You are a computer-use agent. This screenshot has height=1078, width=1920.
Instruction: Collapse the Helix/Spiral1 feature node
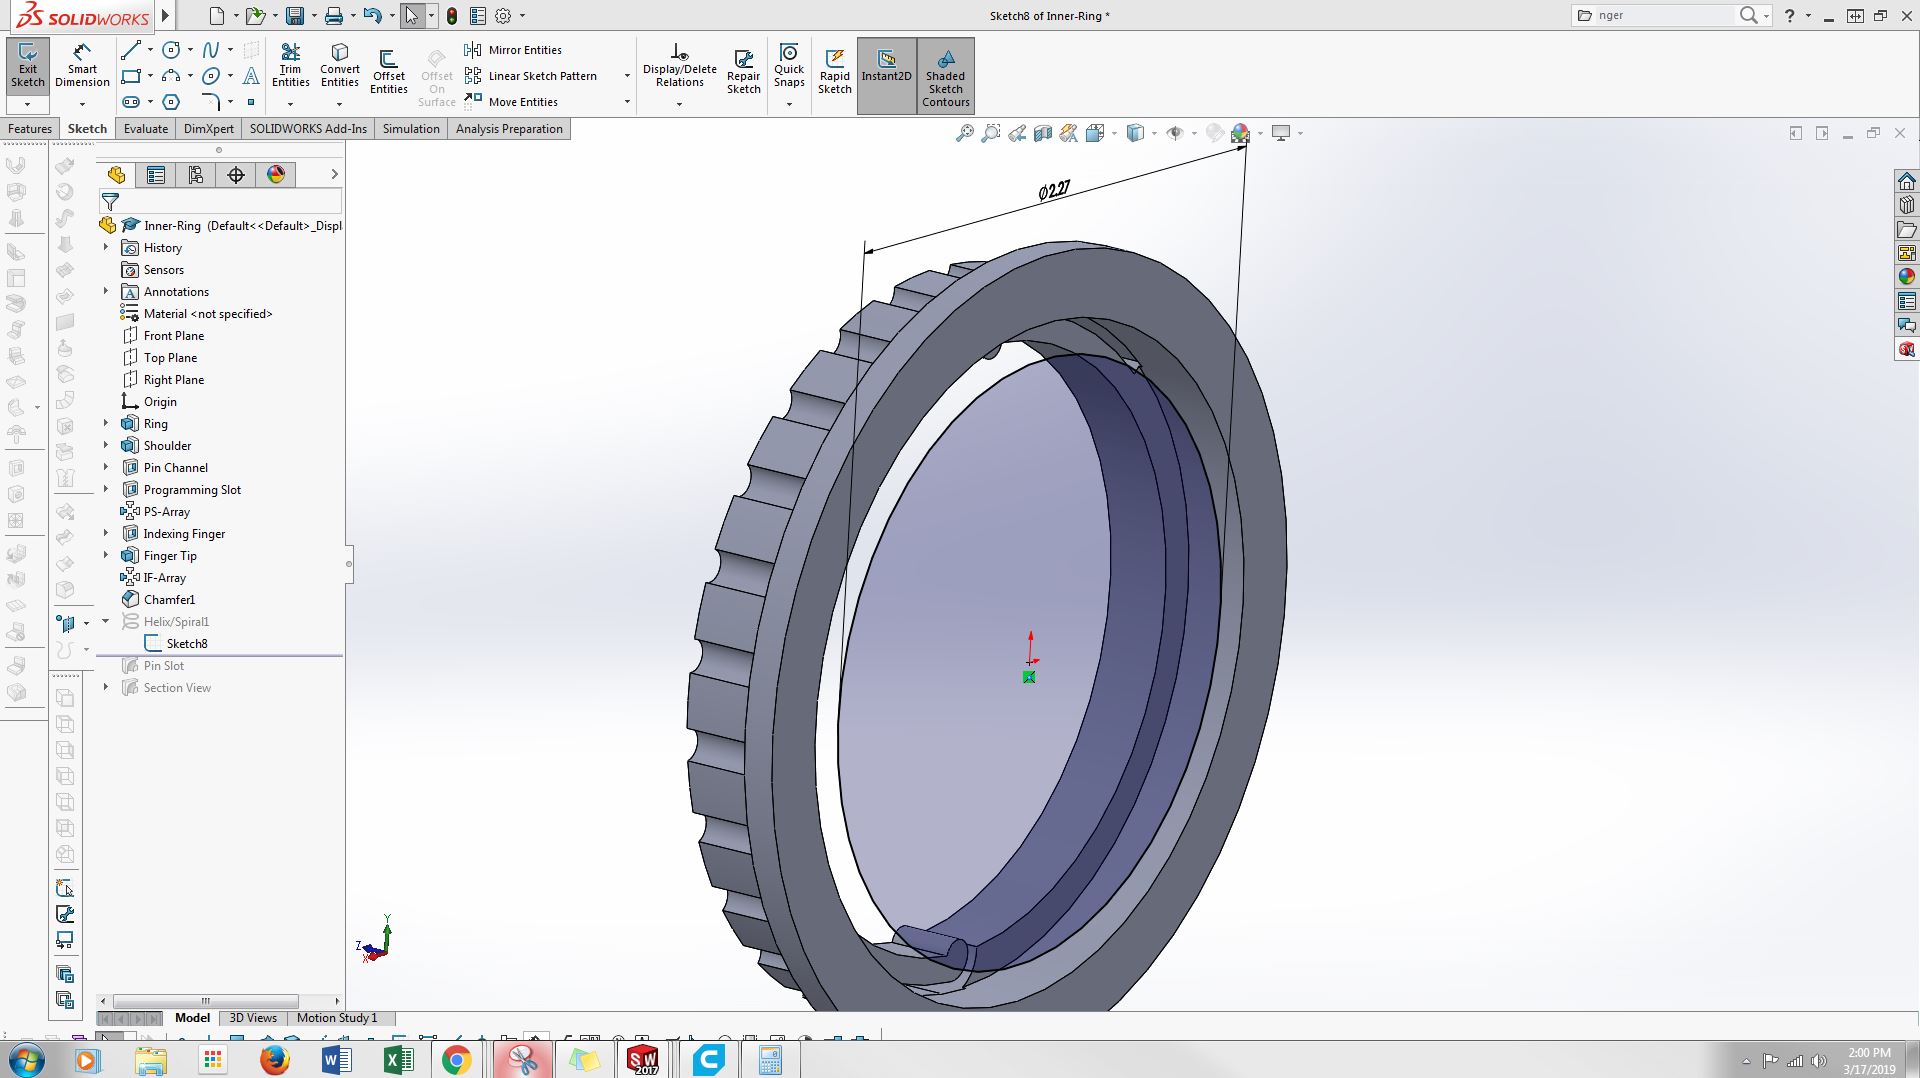(x=106, y=621)
